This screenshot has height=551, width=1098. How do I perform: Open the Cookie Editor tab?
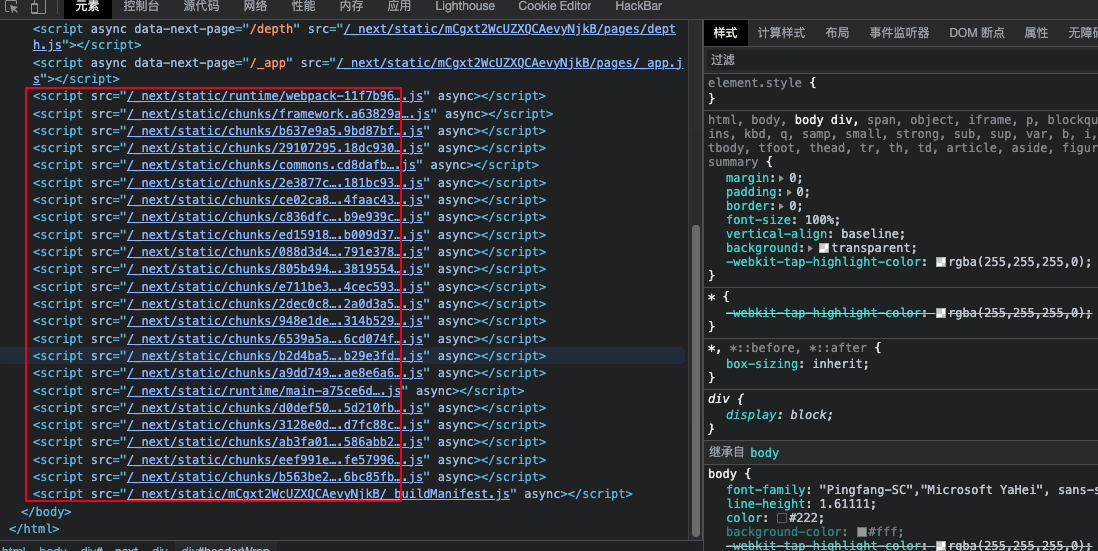pyautogui.click(x=555, y=6)
